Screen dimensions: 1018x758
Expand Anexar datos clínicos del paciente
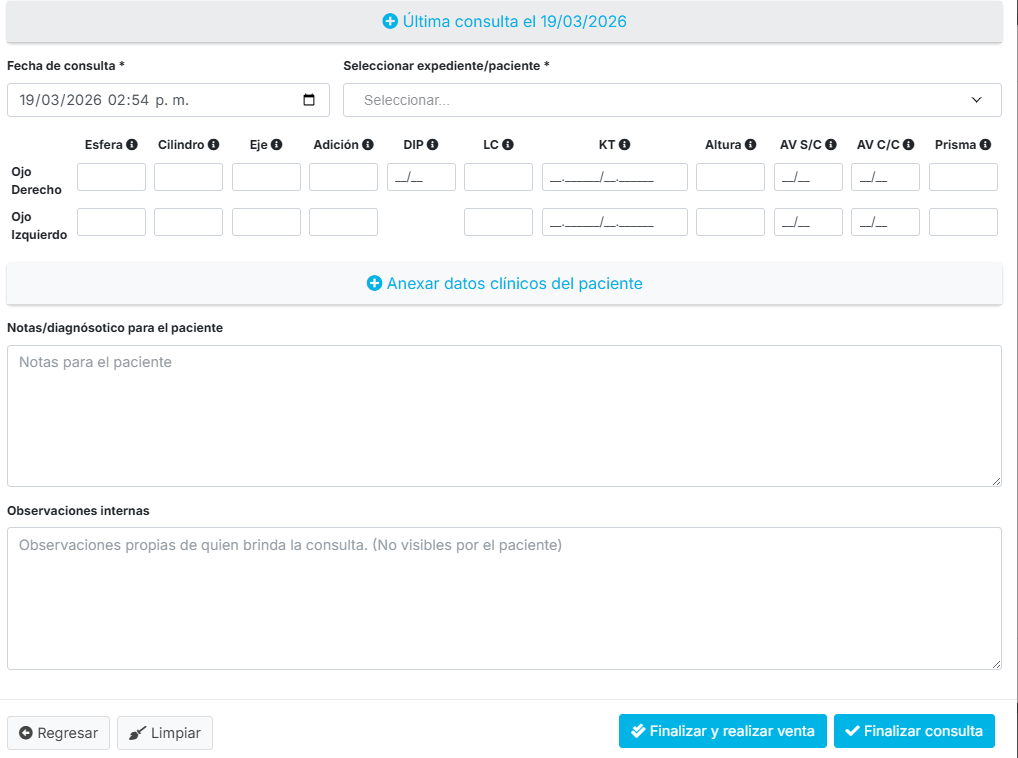coord(504,284)
